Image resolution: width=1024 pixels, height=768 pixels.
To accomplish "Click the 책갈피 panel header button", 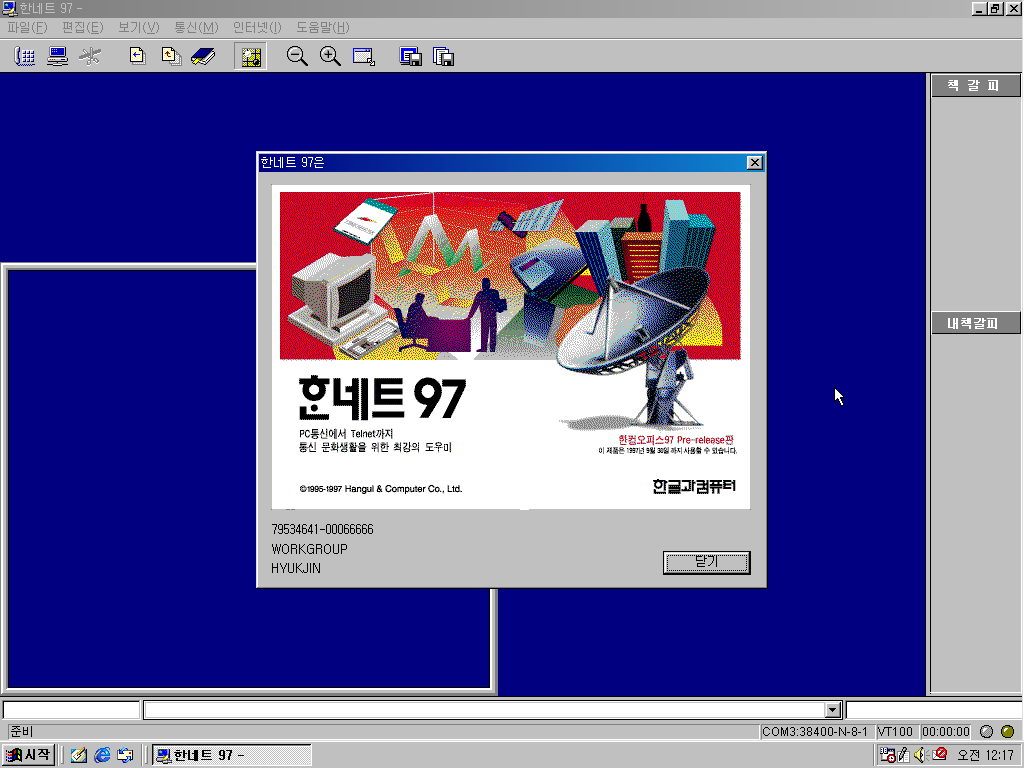I will pyautogui.click(x=975, y=86).
